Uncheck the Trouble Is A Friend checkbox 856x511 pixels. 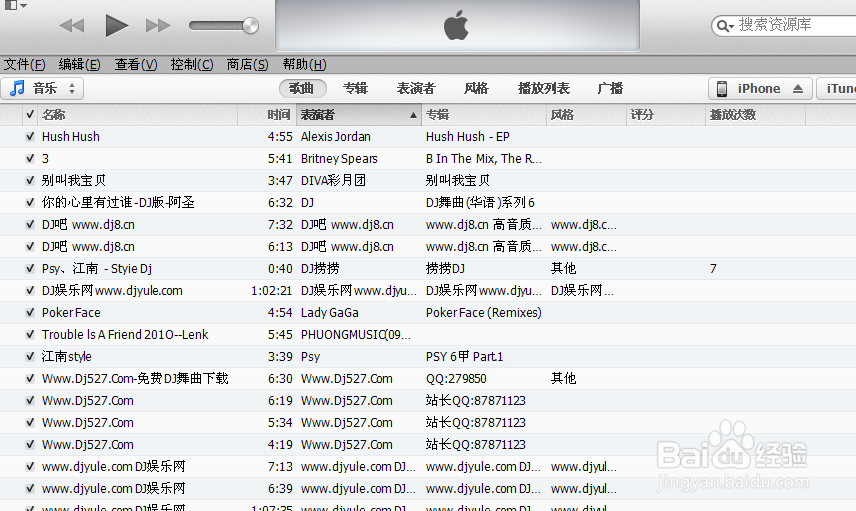tap(30, 335)
